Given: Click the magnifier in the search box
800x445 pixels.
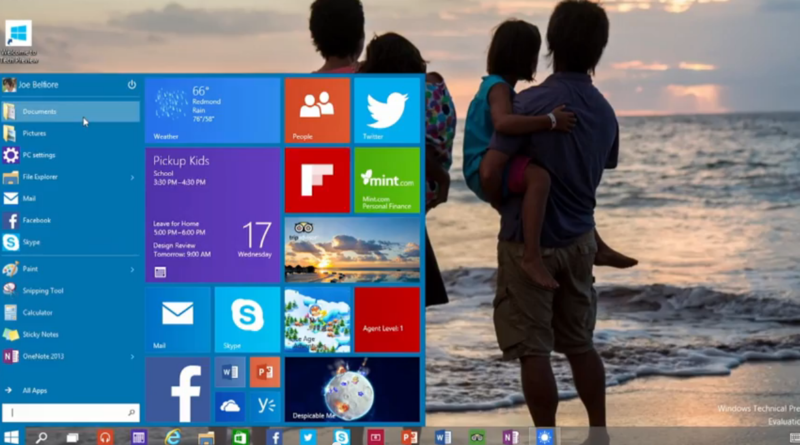Looking at the screenshot, I should coord(131,412).
